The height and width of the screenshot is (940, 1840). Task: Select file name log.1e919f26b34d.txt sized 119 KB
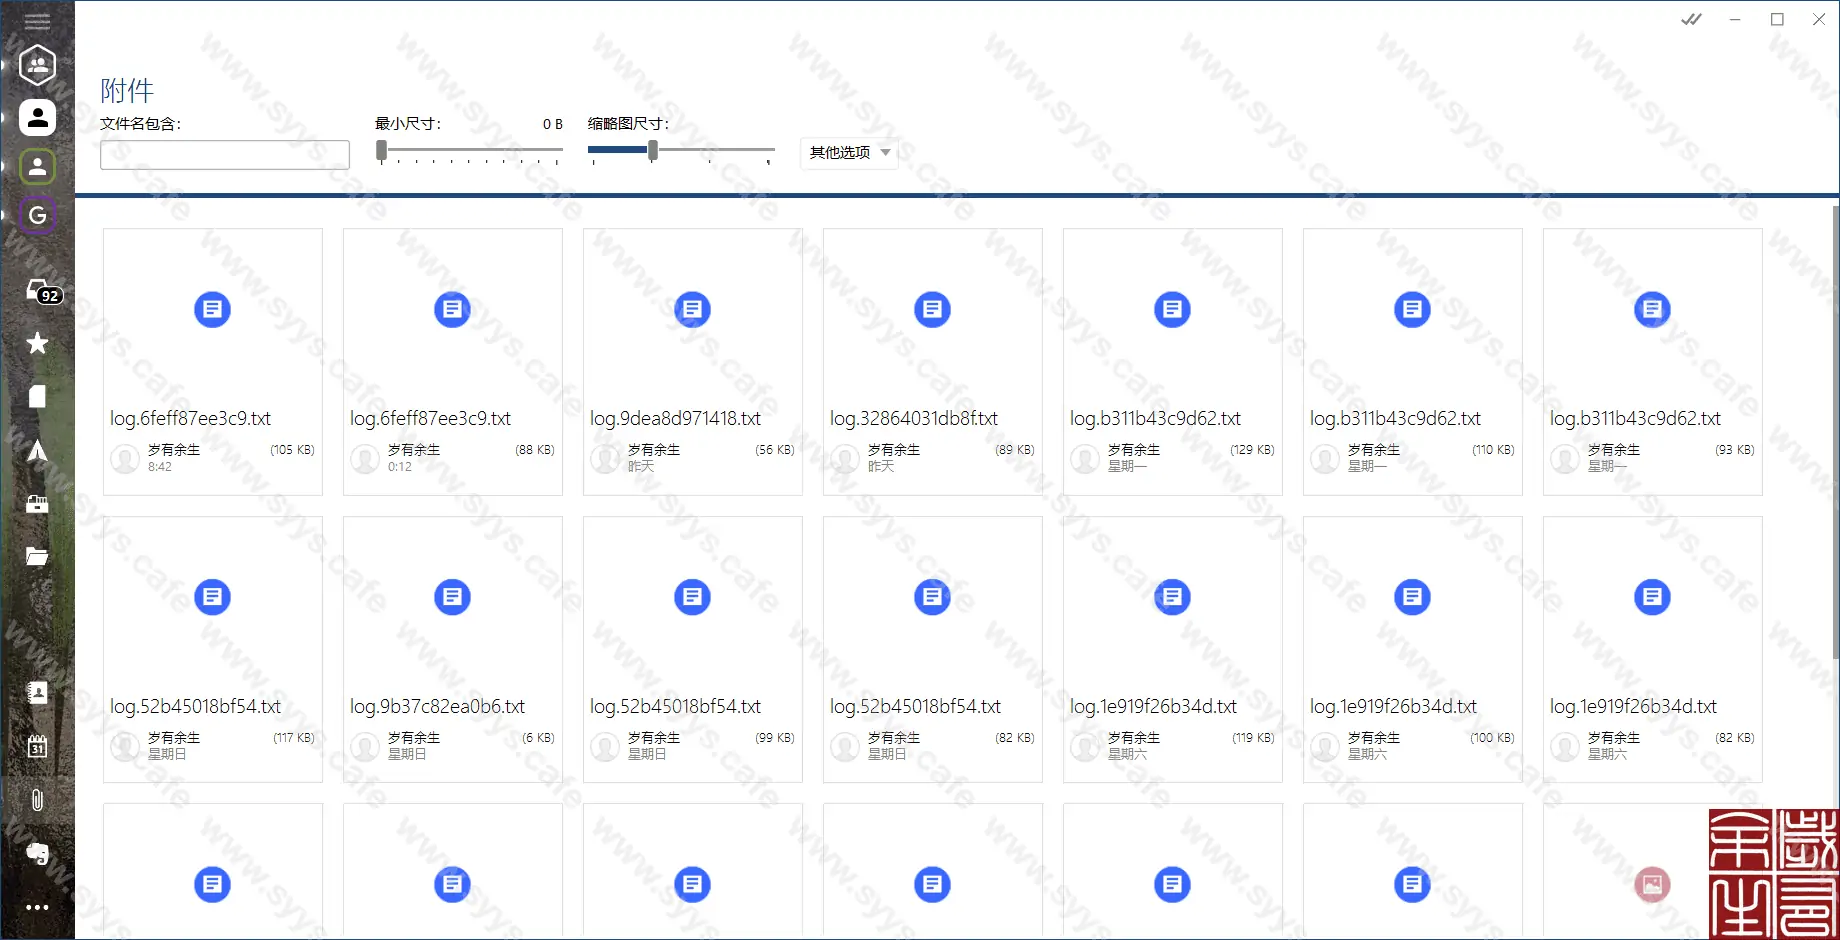(x=1153, y=706)
